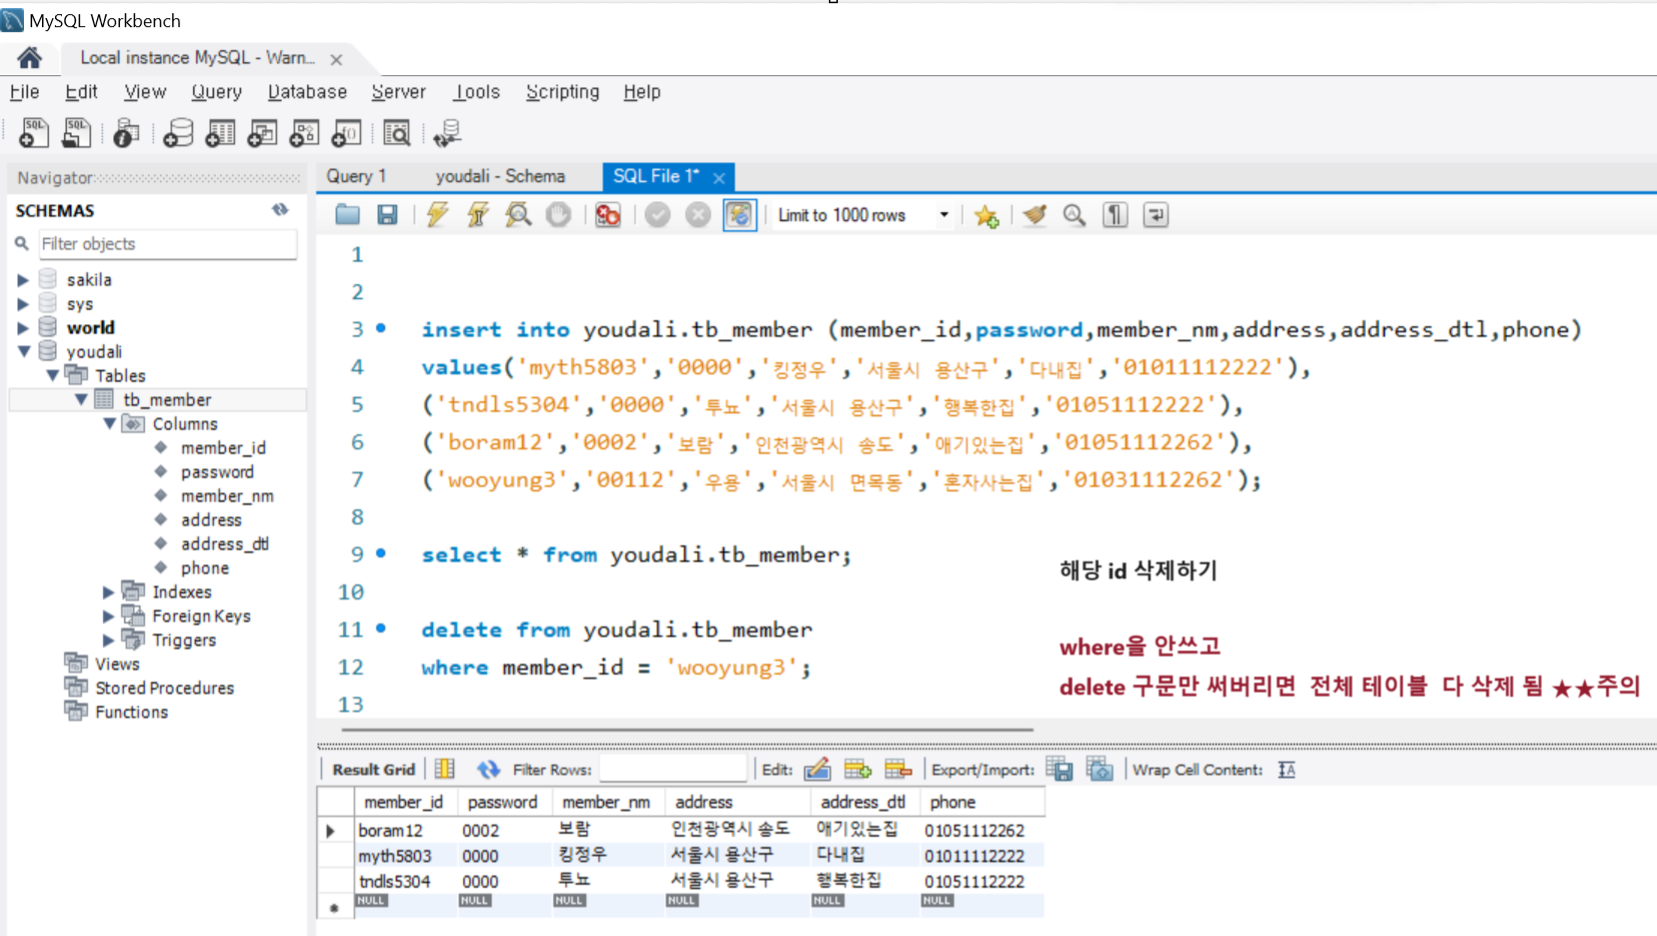
Task: Close the SQL File 1 tab
Action: 719,178
